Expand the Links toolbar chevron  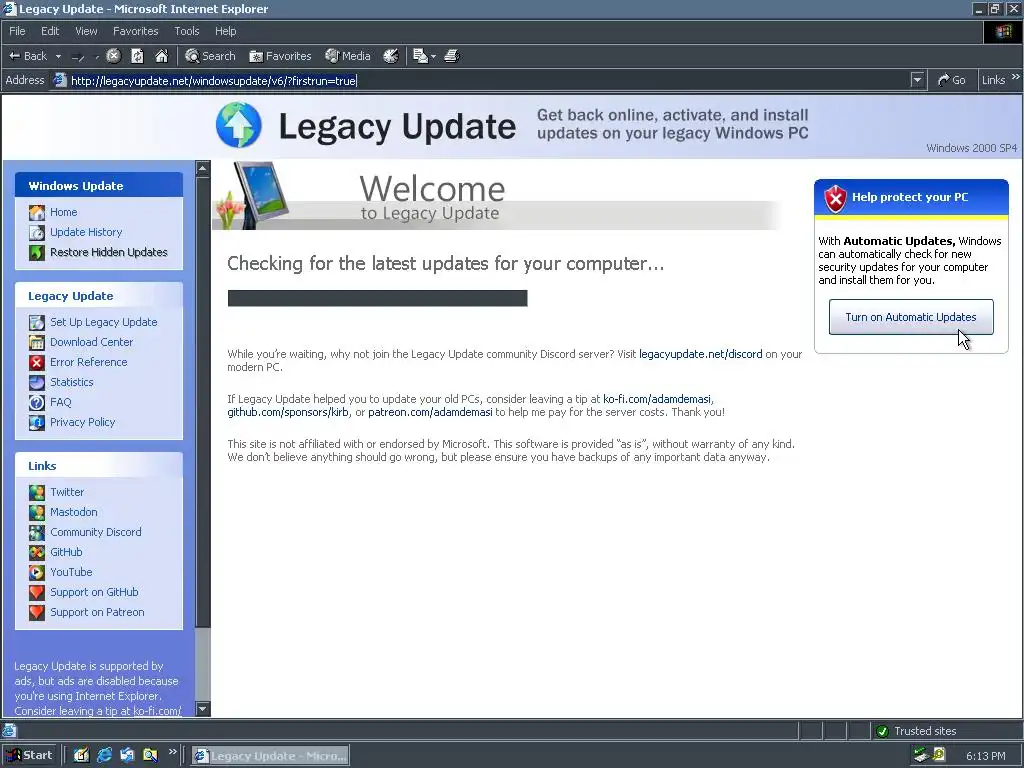point(1016,77)
